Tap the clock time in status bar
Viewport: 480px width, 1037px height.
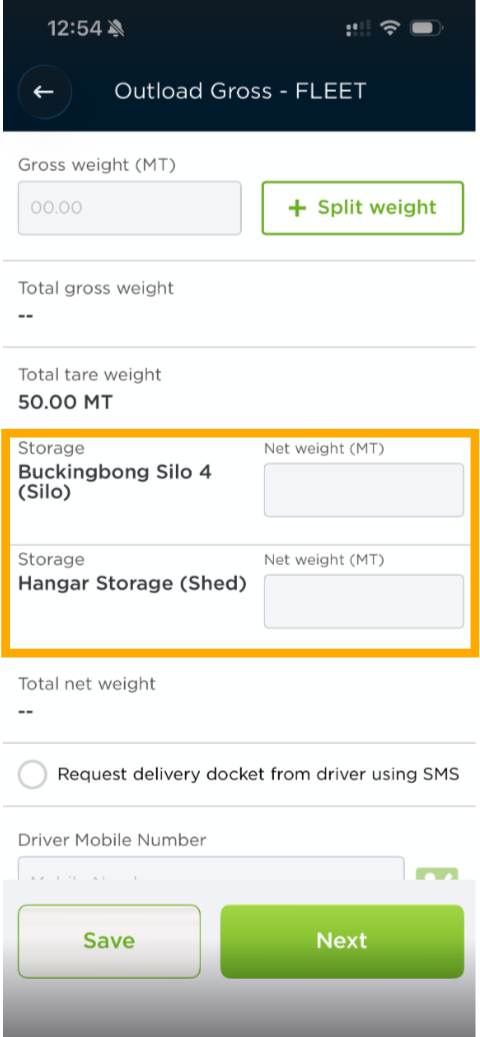(x=75, y=28)
